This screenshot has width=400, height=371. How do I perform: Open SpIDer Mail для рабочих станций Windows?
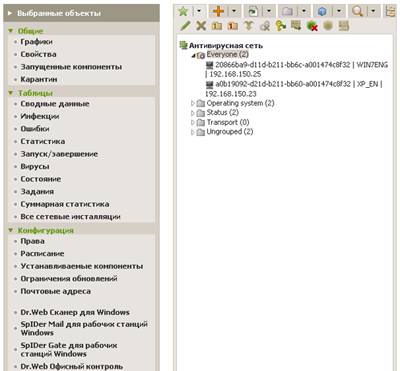pos(84,328)
